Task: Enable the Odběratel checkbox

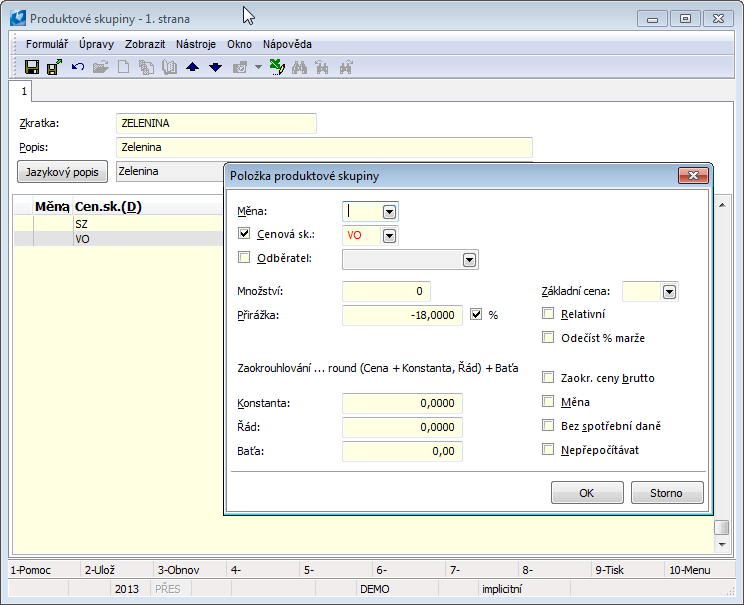Action: coord(245,259)
